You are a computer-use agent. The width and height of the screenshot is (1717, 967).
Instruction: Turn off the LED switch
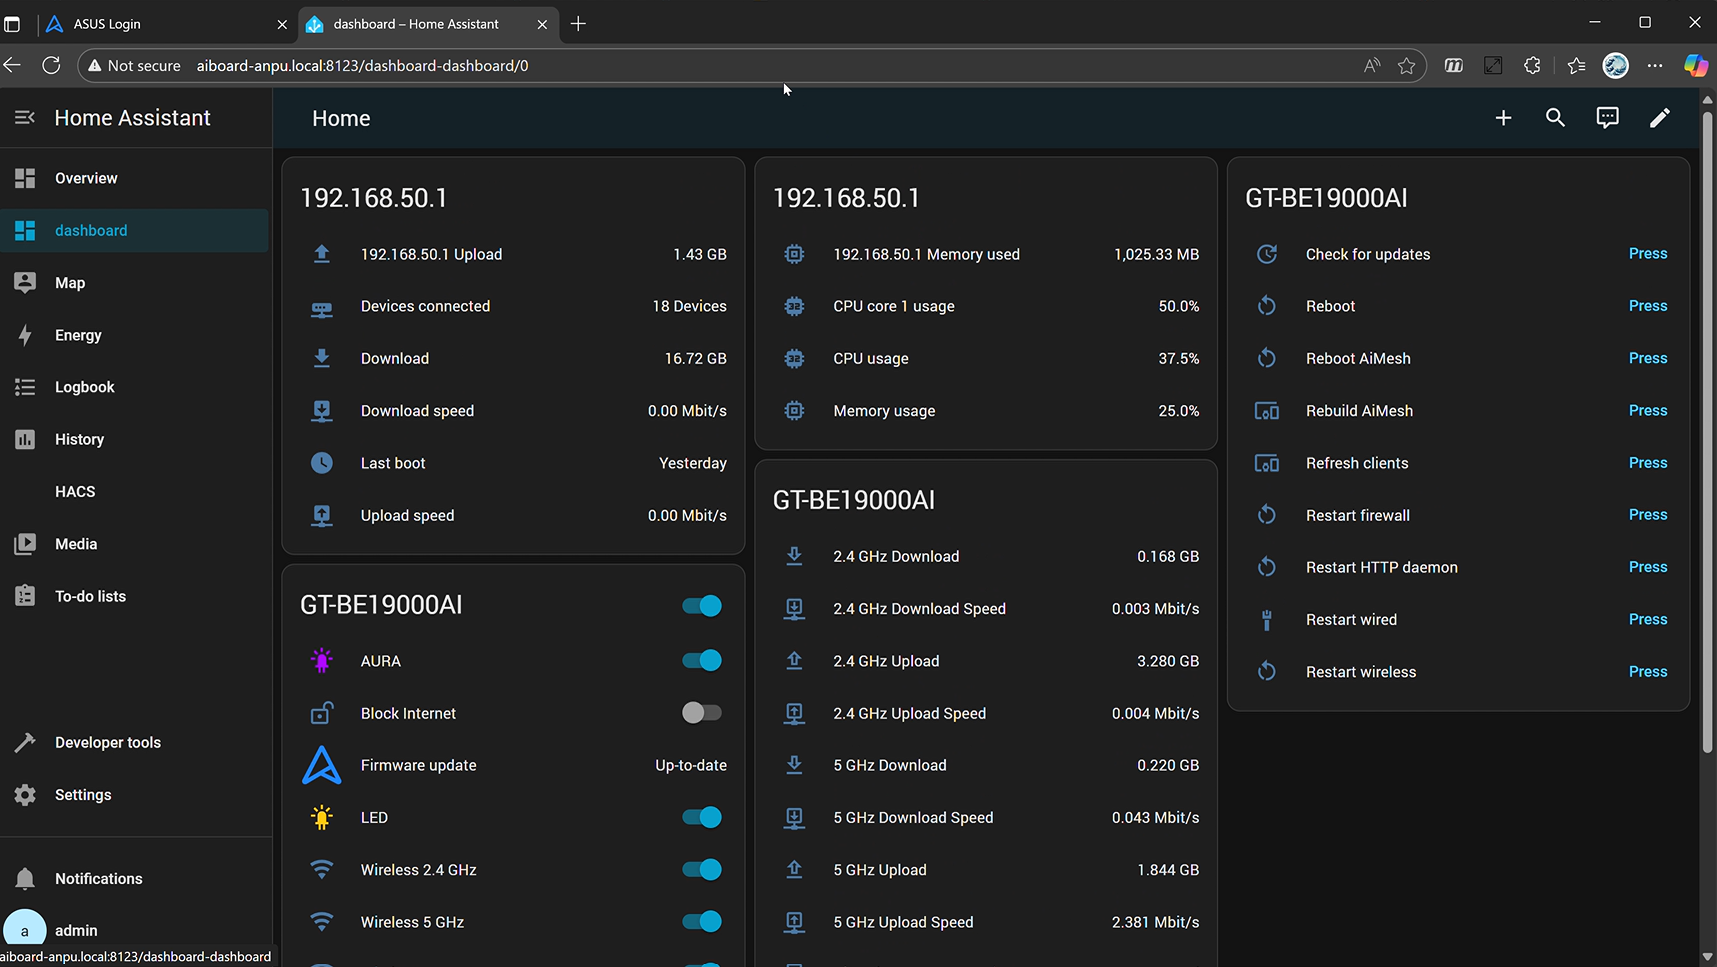(702, 818)
